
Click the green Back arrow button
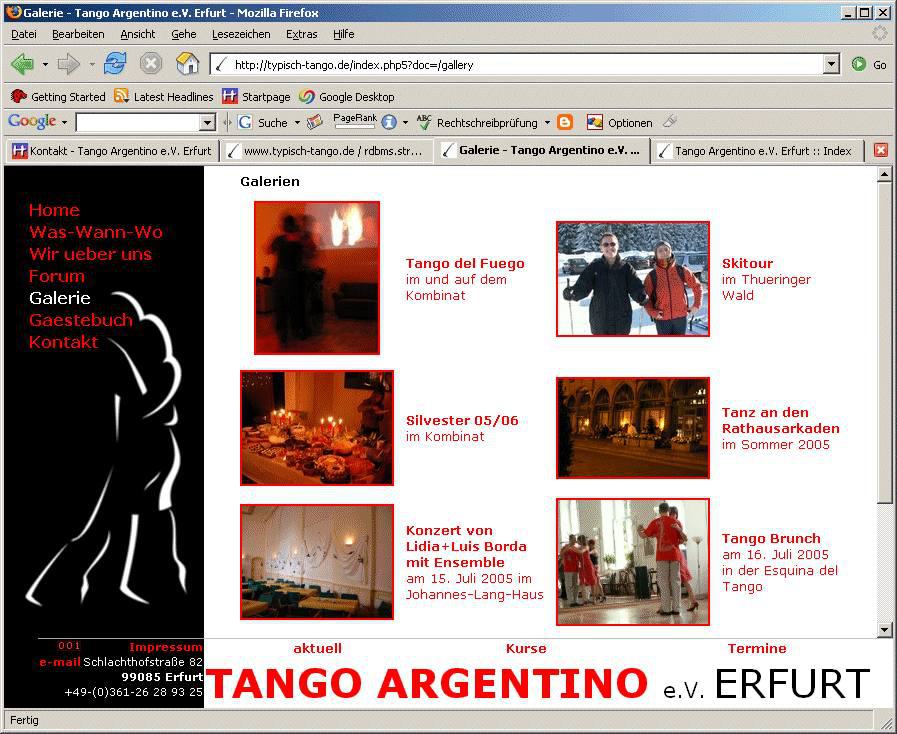click(x=22, y=64)
